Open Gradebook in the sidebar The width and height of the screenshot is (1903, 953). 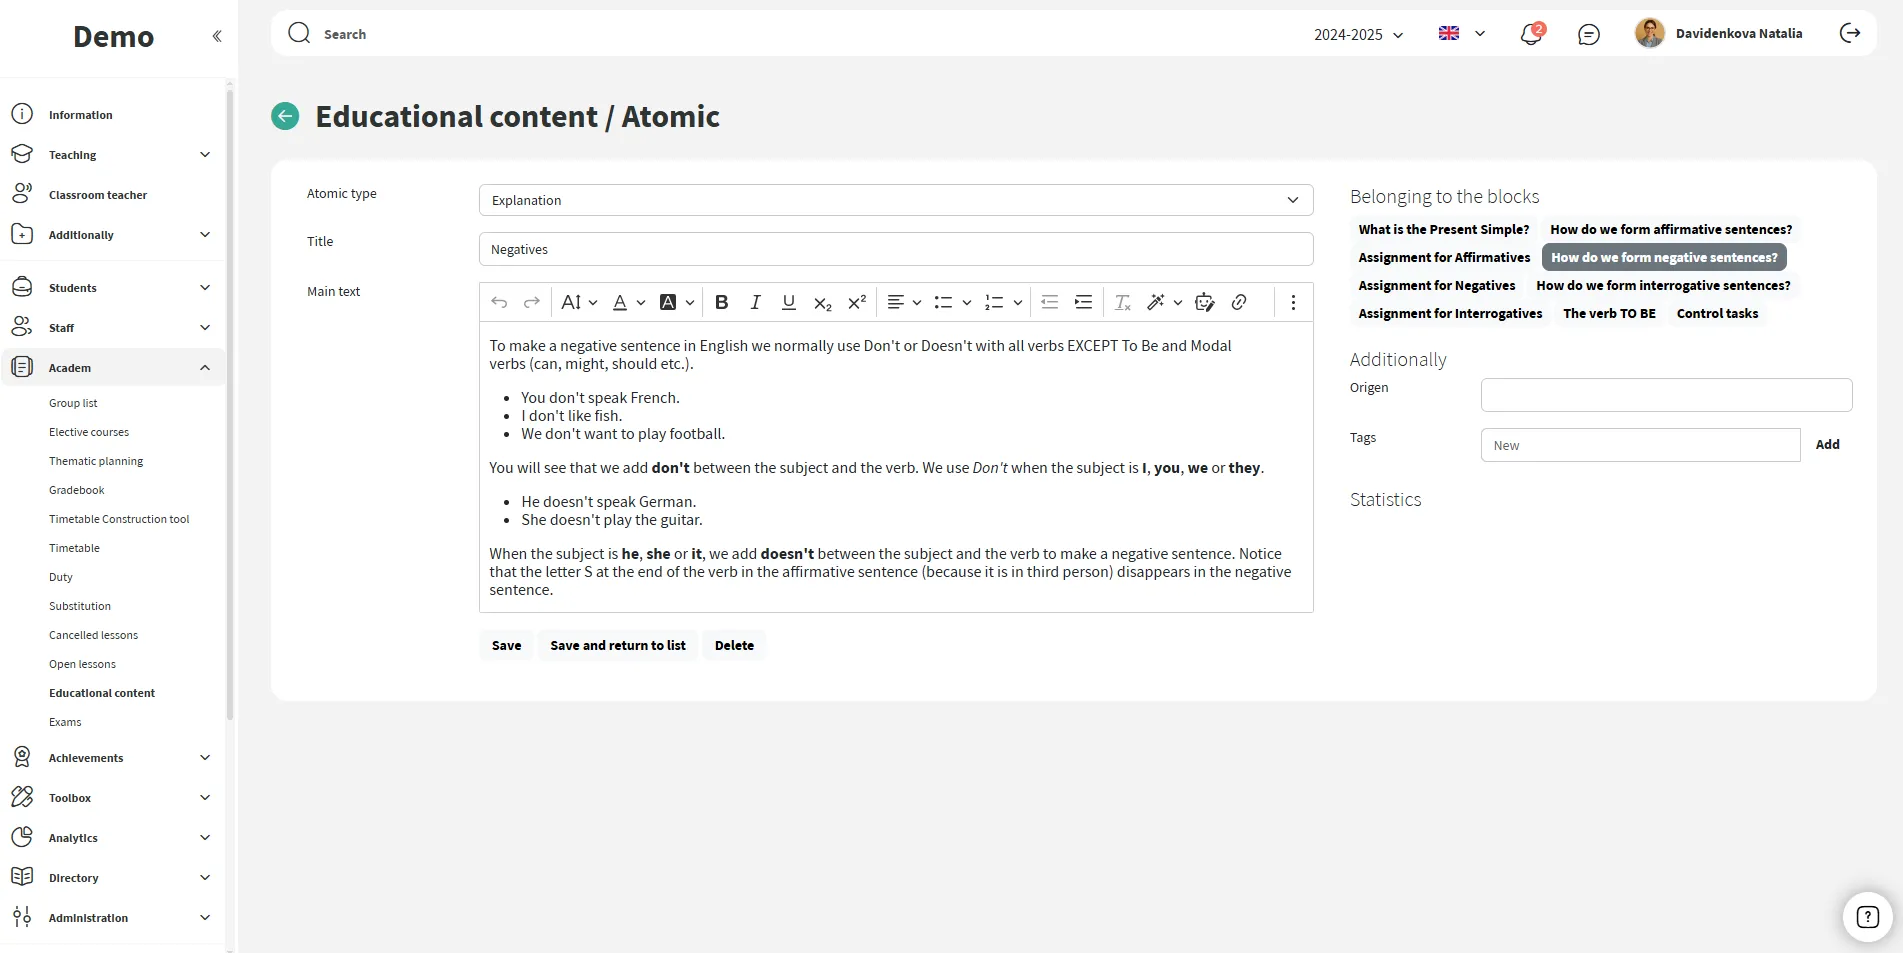[77, 490]
